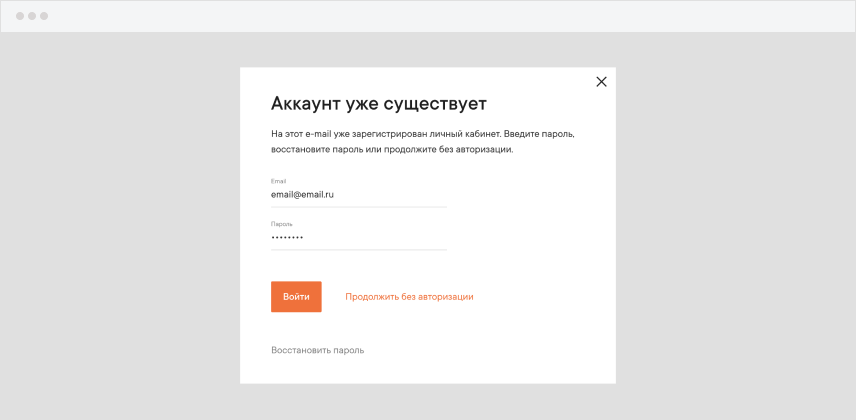Click the masked password dots
The width and height of the screenshot is (856, 420).
pyautogui.click(x=287, y=238)
